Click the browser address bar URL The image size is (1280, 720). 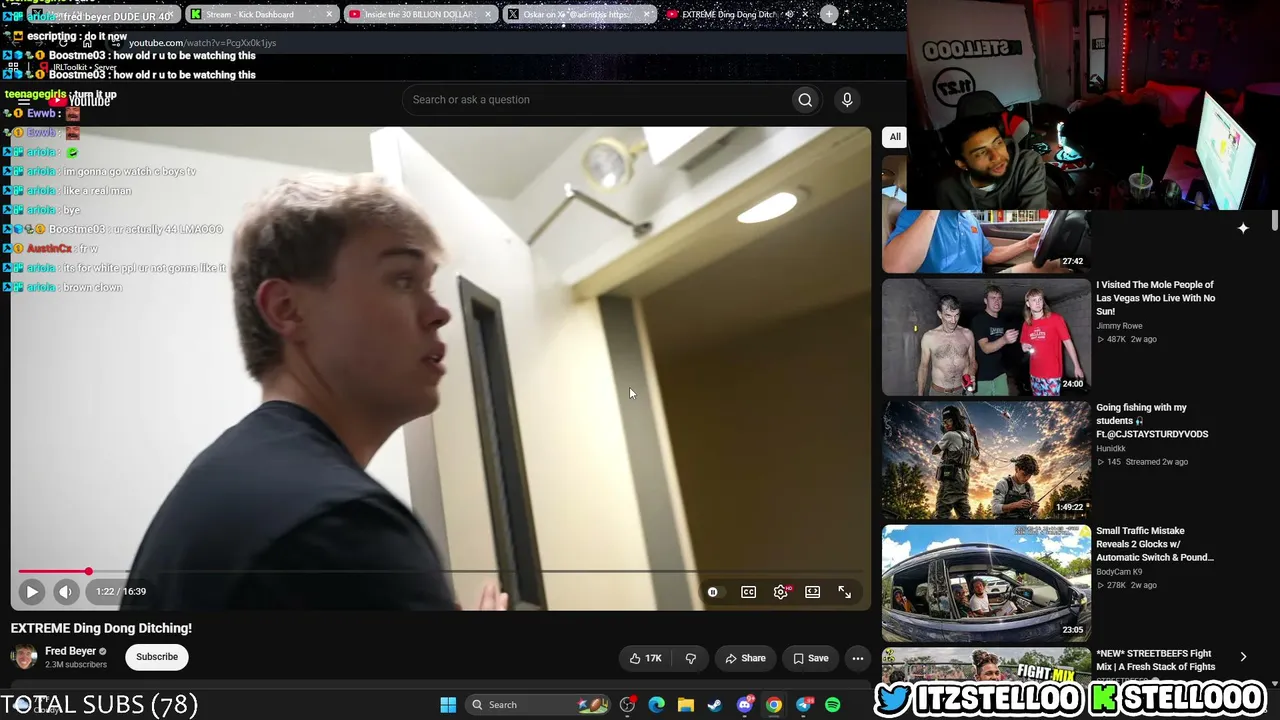(x=202, y=43)
